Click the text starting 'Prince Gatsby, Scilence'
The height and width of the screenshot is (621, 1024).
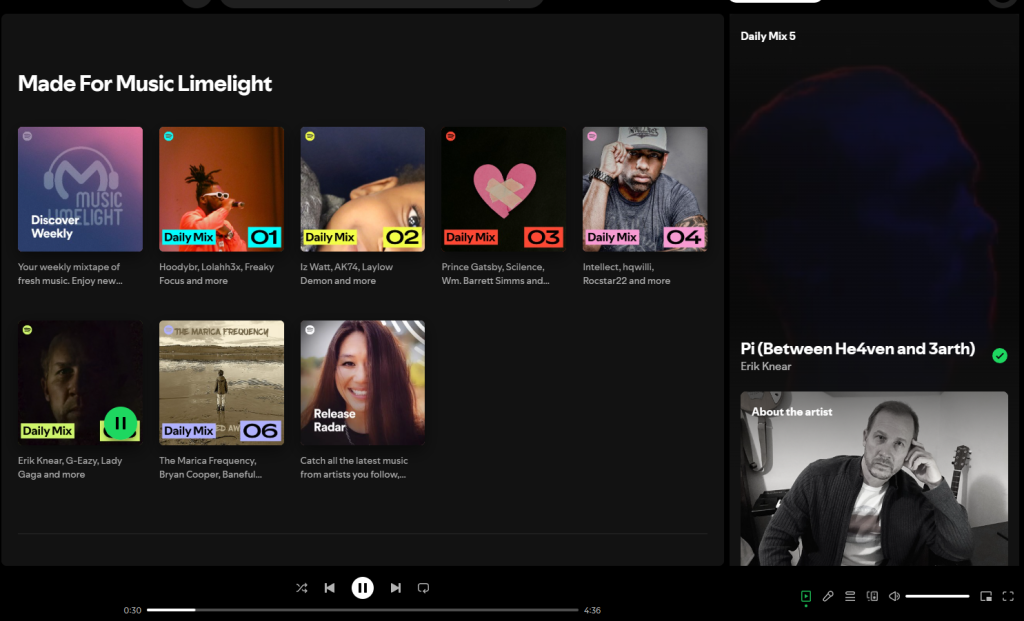point(495,274)
